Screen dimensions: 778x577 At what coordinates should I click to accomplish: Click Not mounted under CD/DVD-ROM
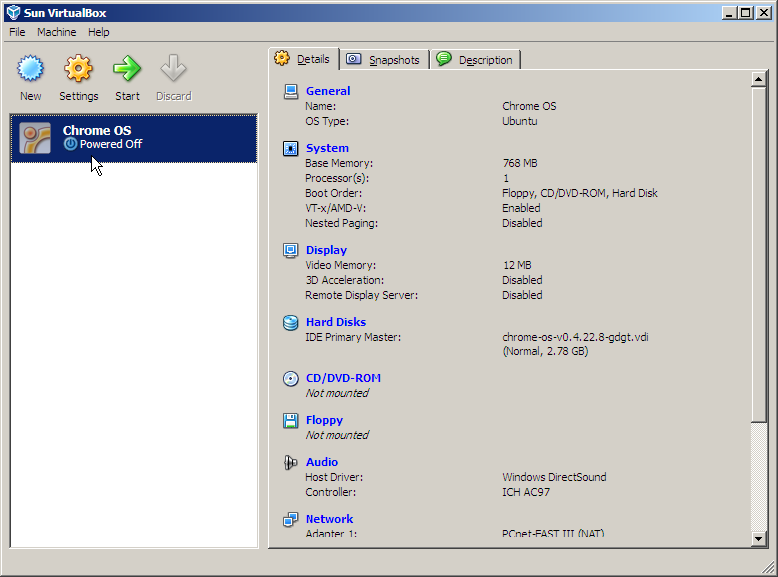337,393
